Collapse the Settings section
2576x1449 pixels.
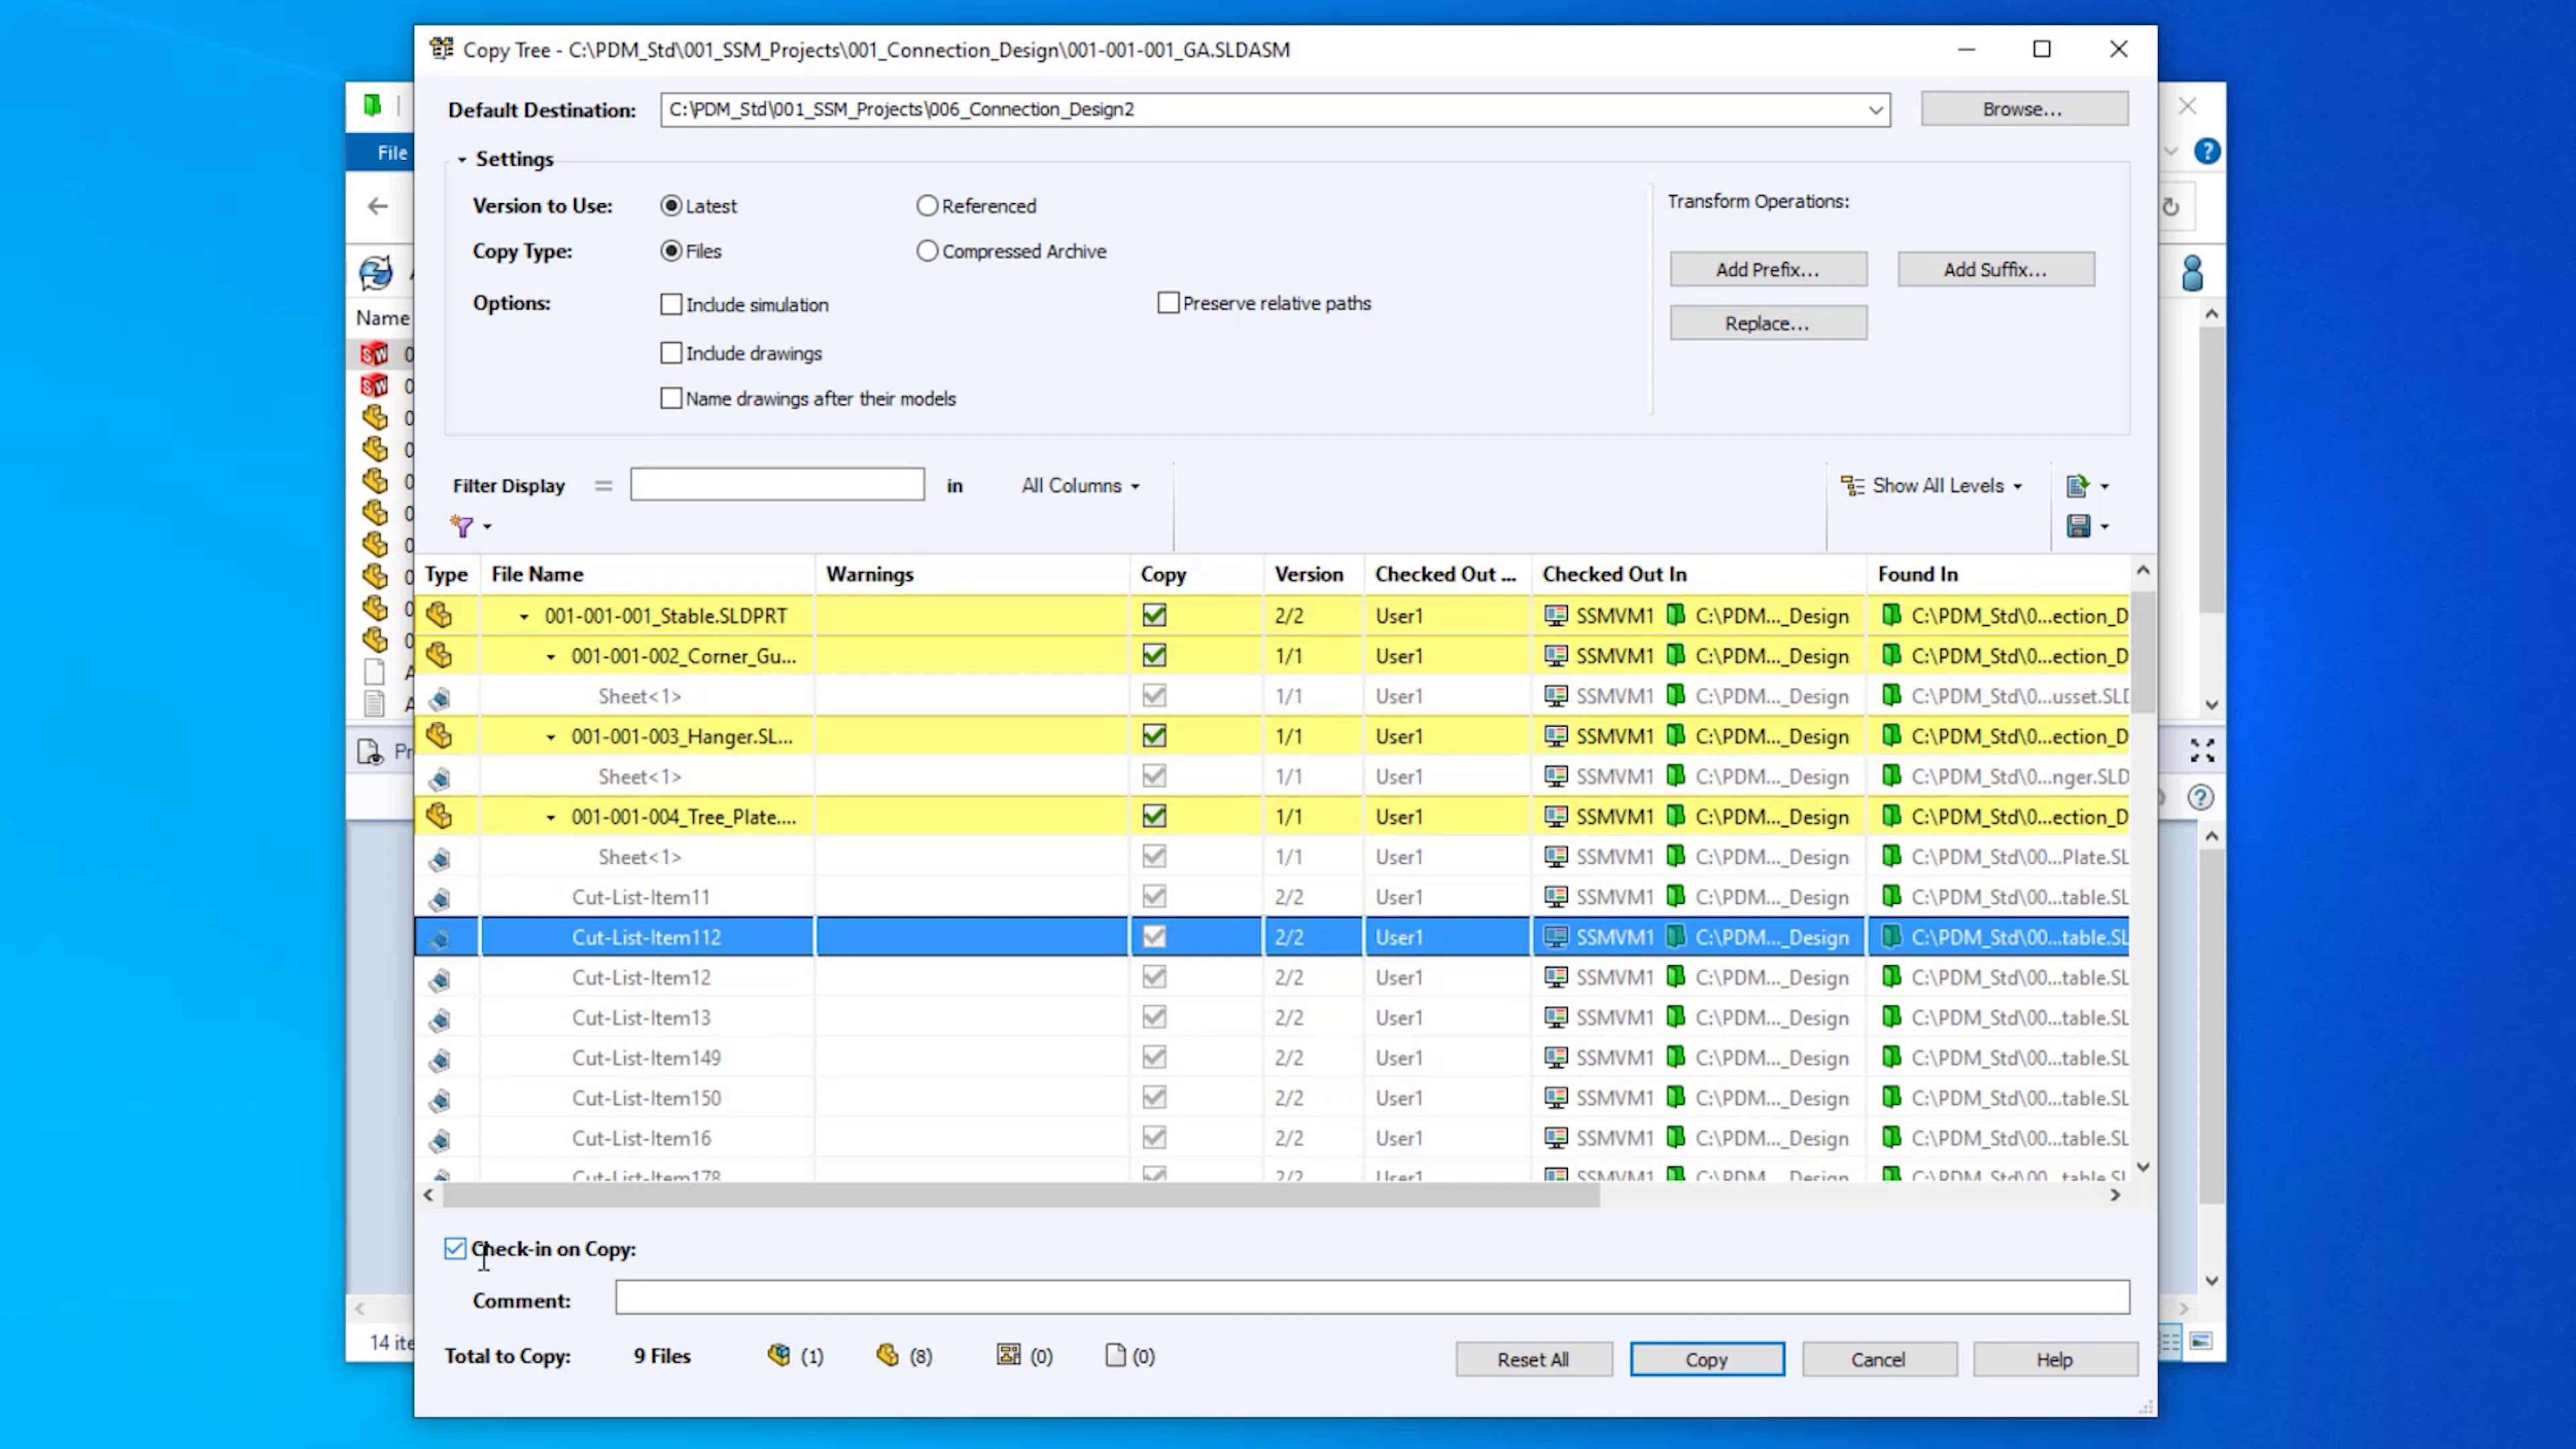tap(462, 159)
